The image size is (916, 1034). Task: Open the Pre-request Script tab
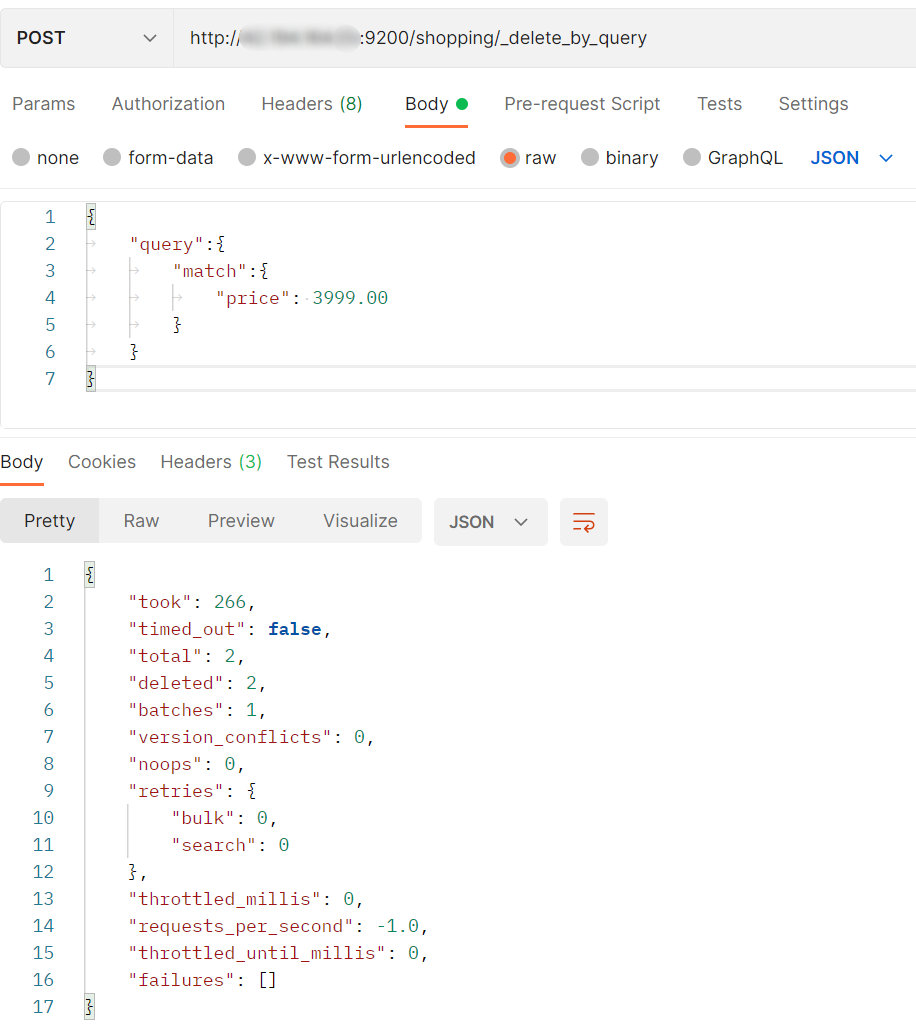coord(582,104)
